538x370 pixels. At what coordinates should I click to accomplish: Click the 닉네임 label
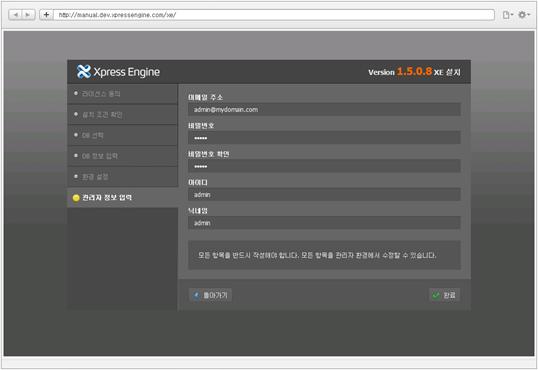[x=198, y=211]
